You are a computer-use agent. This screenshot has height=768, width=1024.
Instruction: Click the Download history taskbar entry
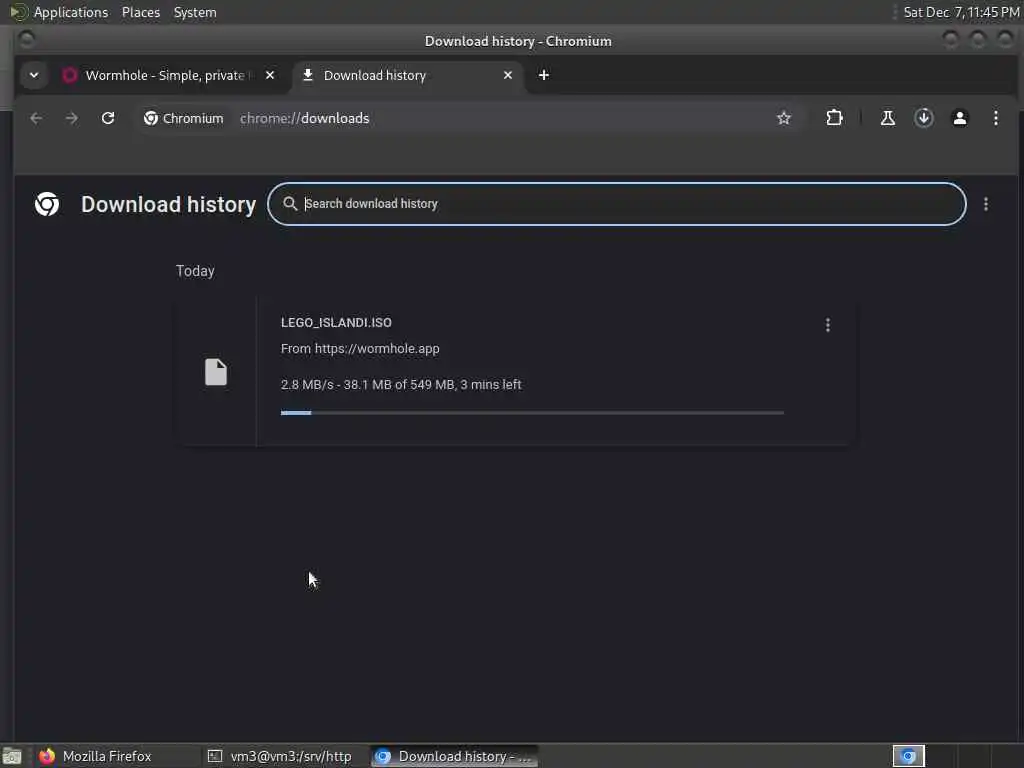click(455, 756)
